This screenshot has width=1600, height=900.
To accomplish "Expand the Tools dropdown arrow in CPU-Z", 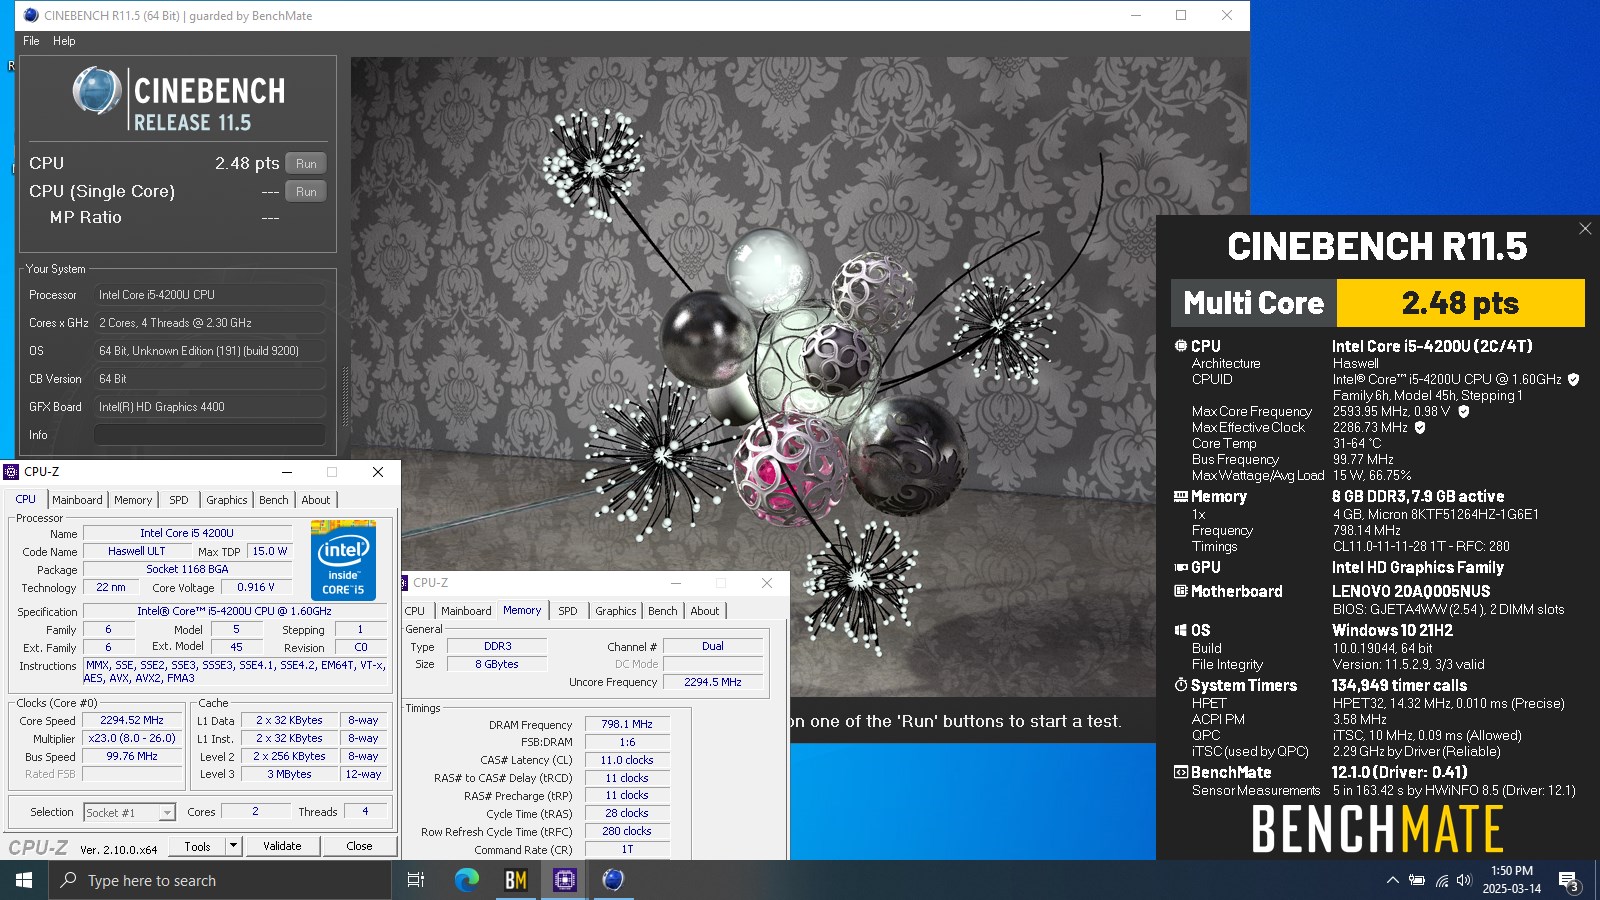I will 234,846.
